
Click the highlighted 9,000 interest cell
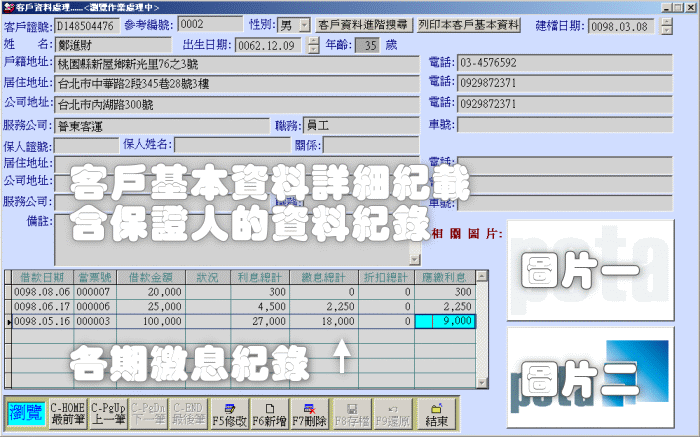tap(445, 321)
